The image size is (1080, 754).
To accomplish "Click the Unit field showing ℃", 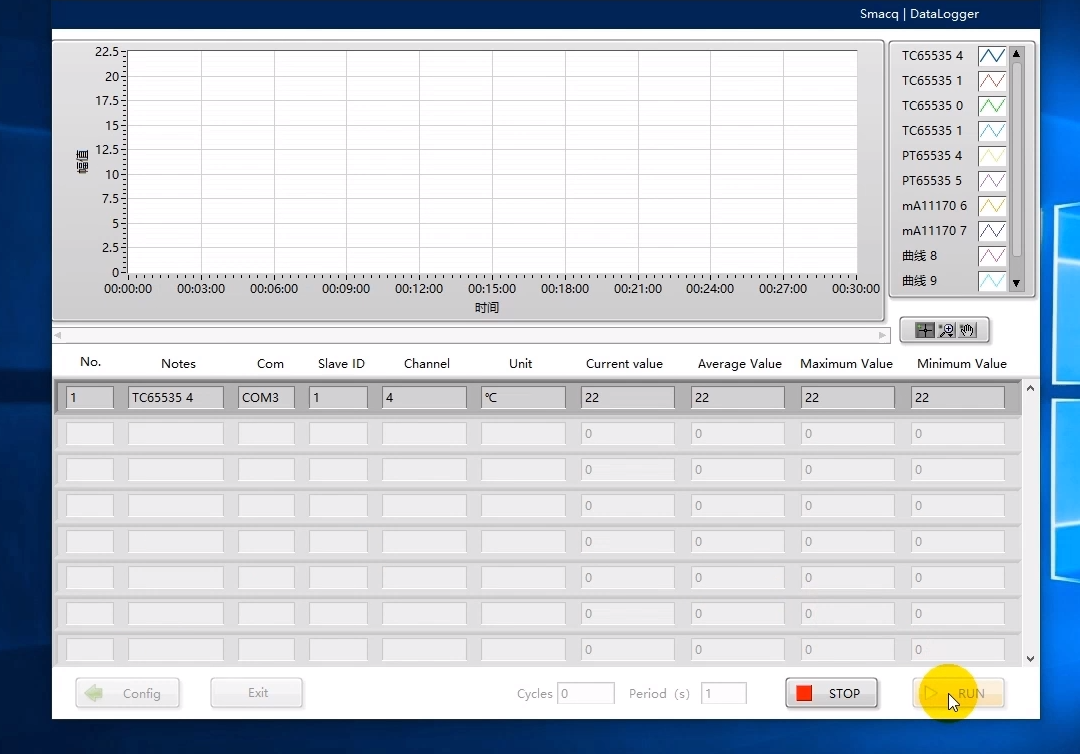I will tap(523, 397).
